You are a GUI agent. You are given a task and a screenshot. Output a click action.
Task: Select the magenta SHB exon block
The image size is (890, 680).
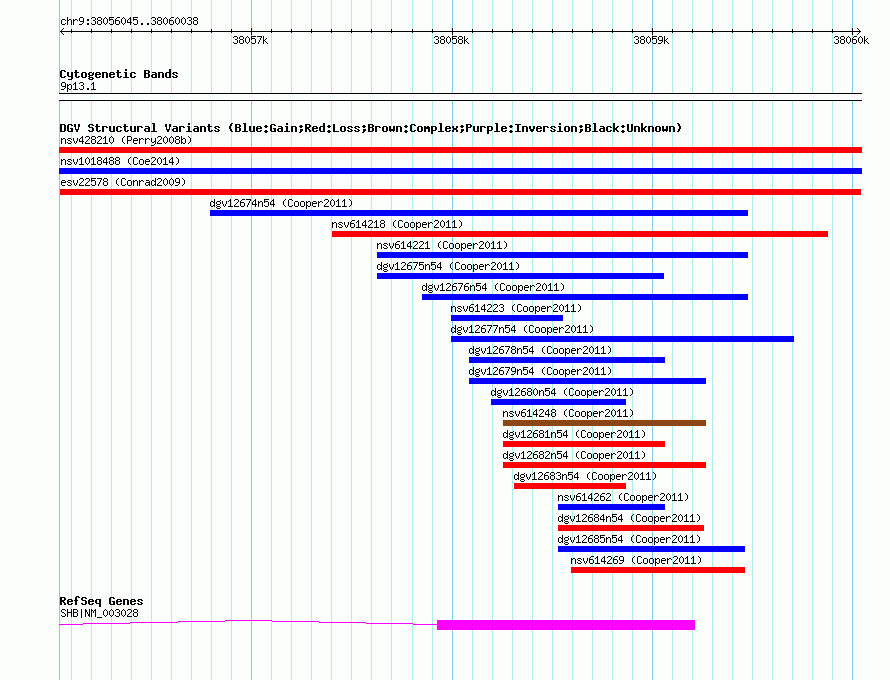(566, 625)
